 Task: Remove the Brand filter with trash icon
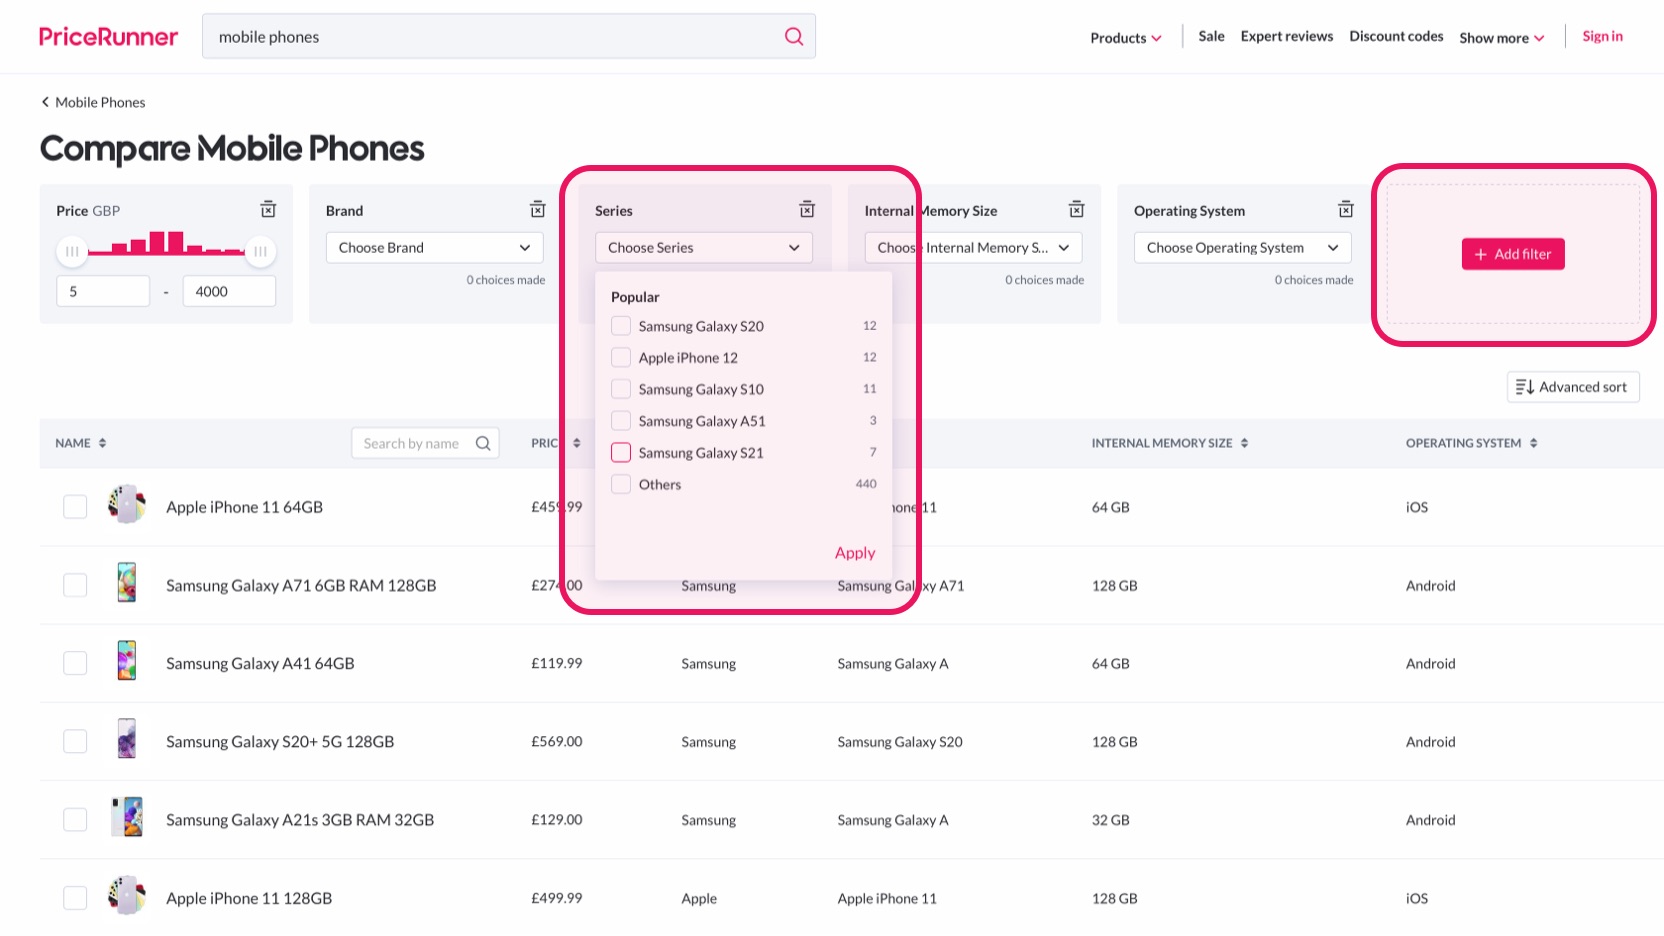(538, 210)
